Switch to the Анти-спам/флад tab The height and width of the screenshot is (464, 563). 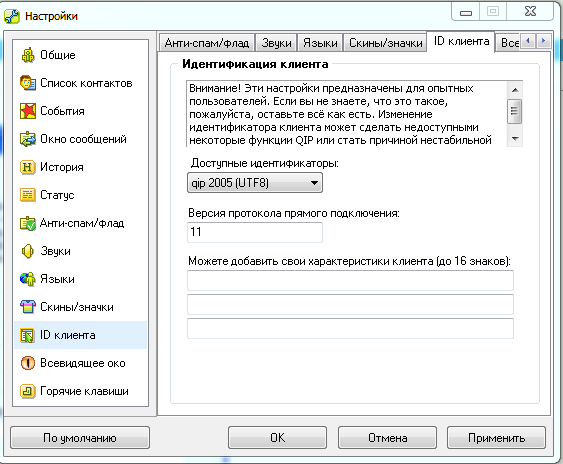[x=207, y=43]
